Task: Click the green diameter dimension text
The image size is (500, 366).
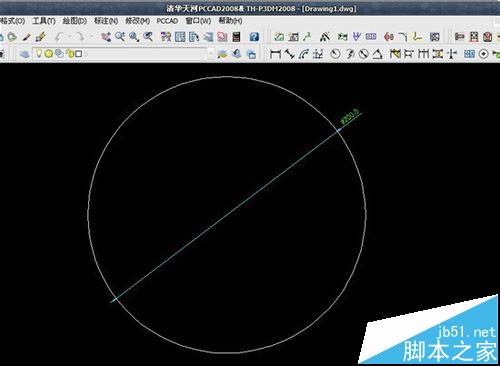Action: pyautogui.click(x=350, y=116)
